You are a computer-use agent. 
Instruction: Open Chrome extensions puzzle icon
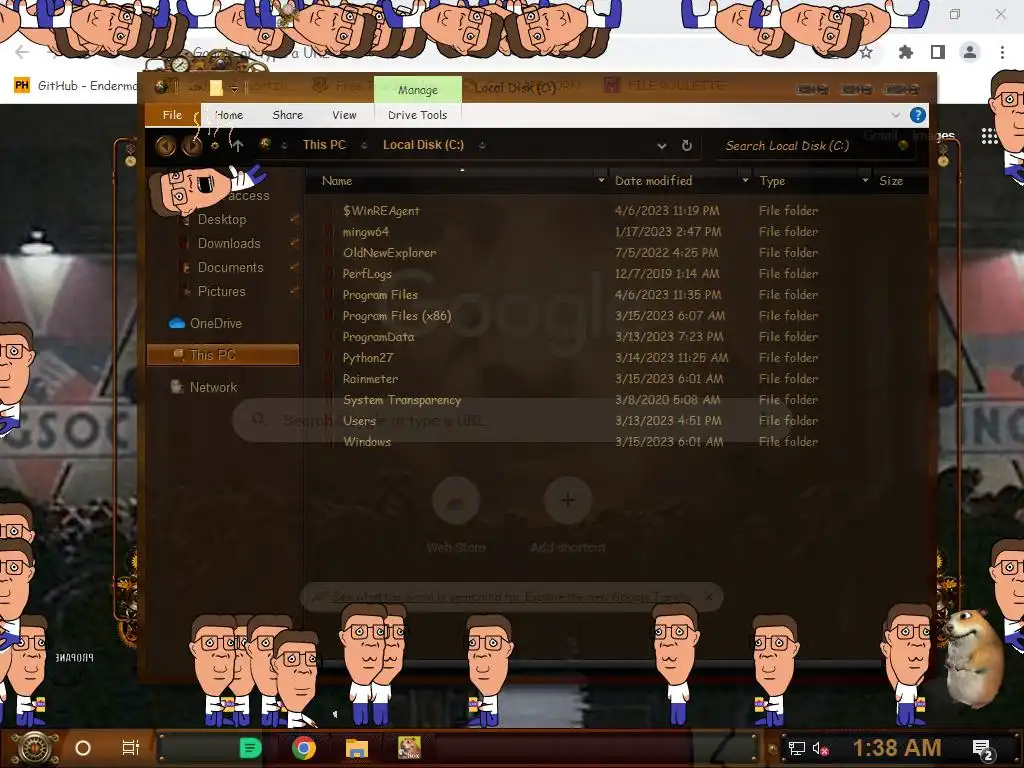click(905, 52)
